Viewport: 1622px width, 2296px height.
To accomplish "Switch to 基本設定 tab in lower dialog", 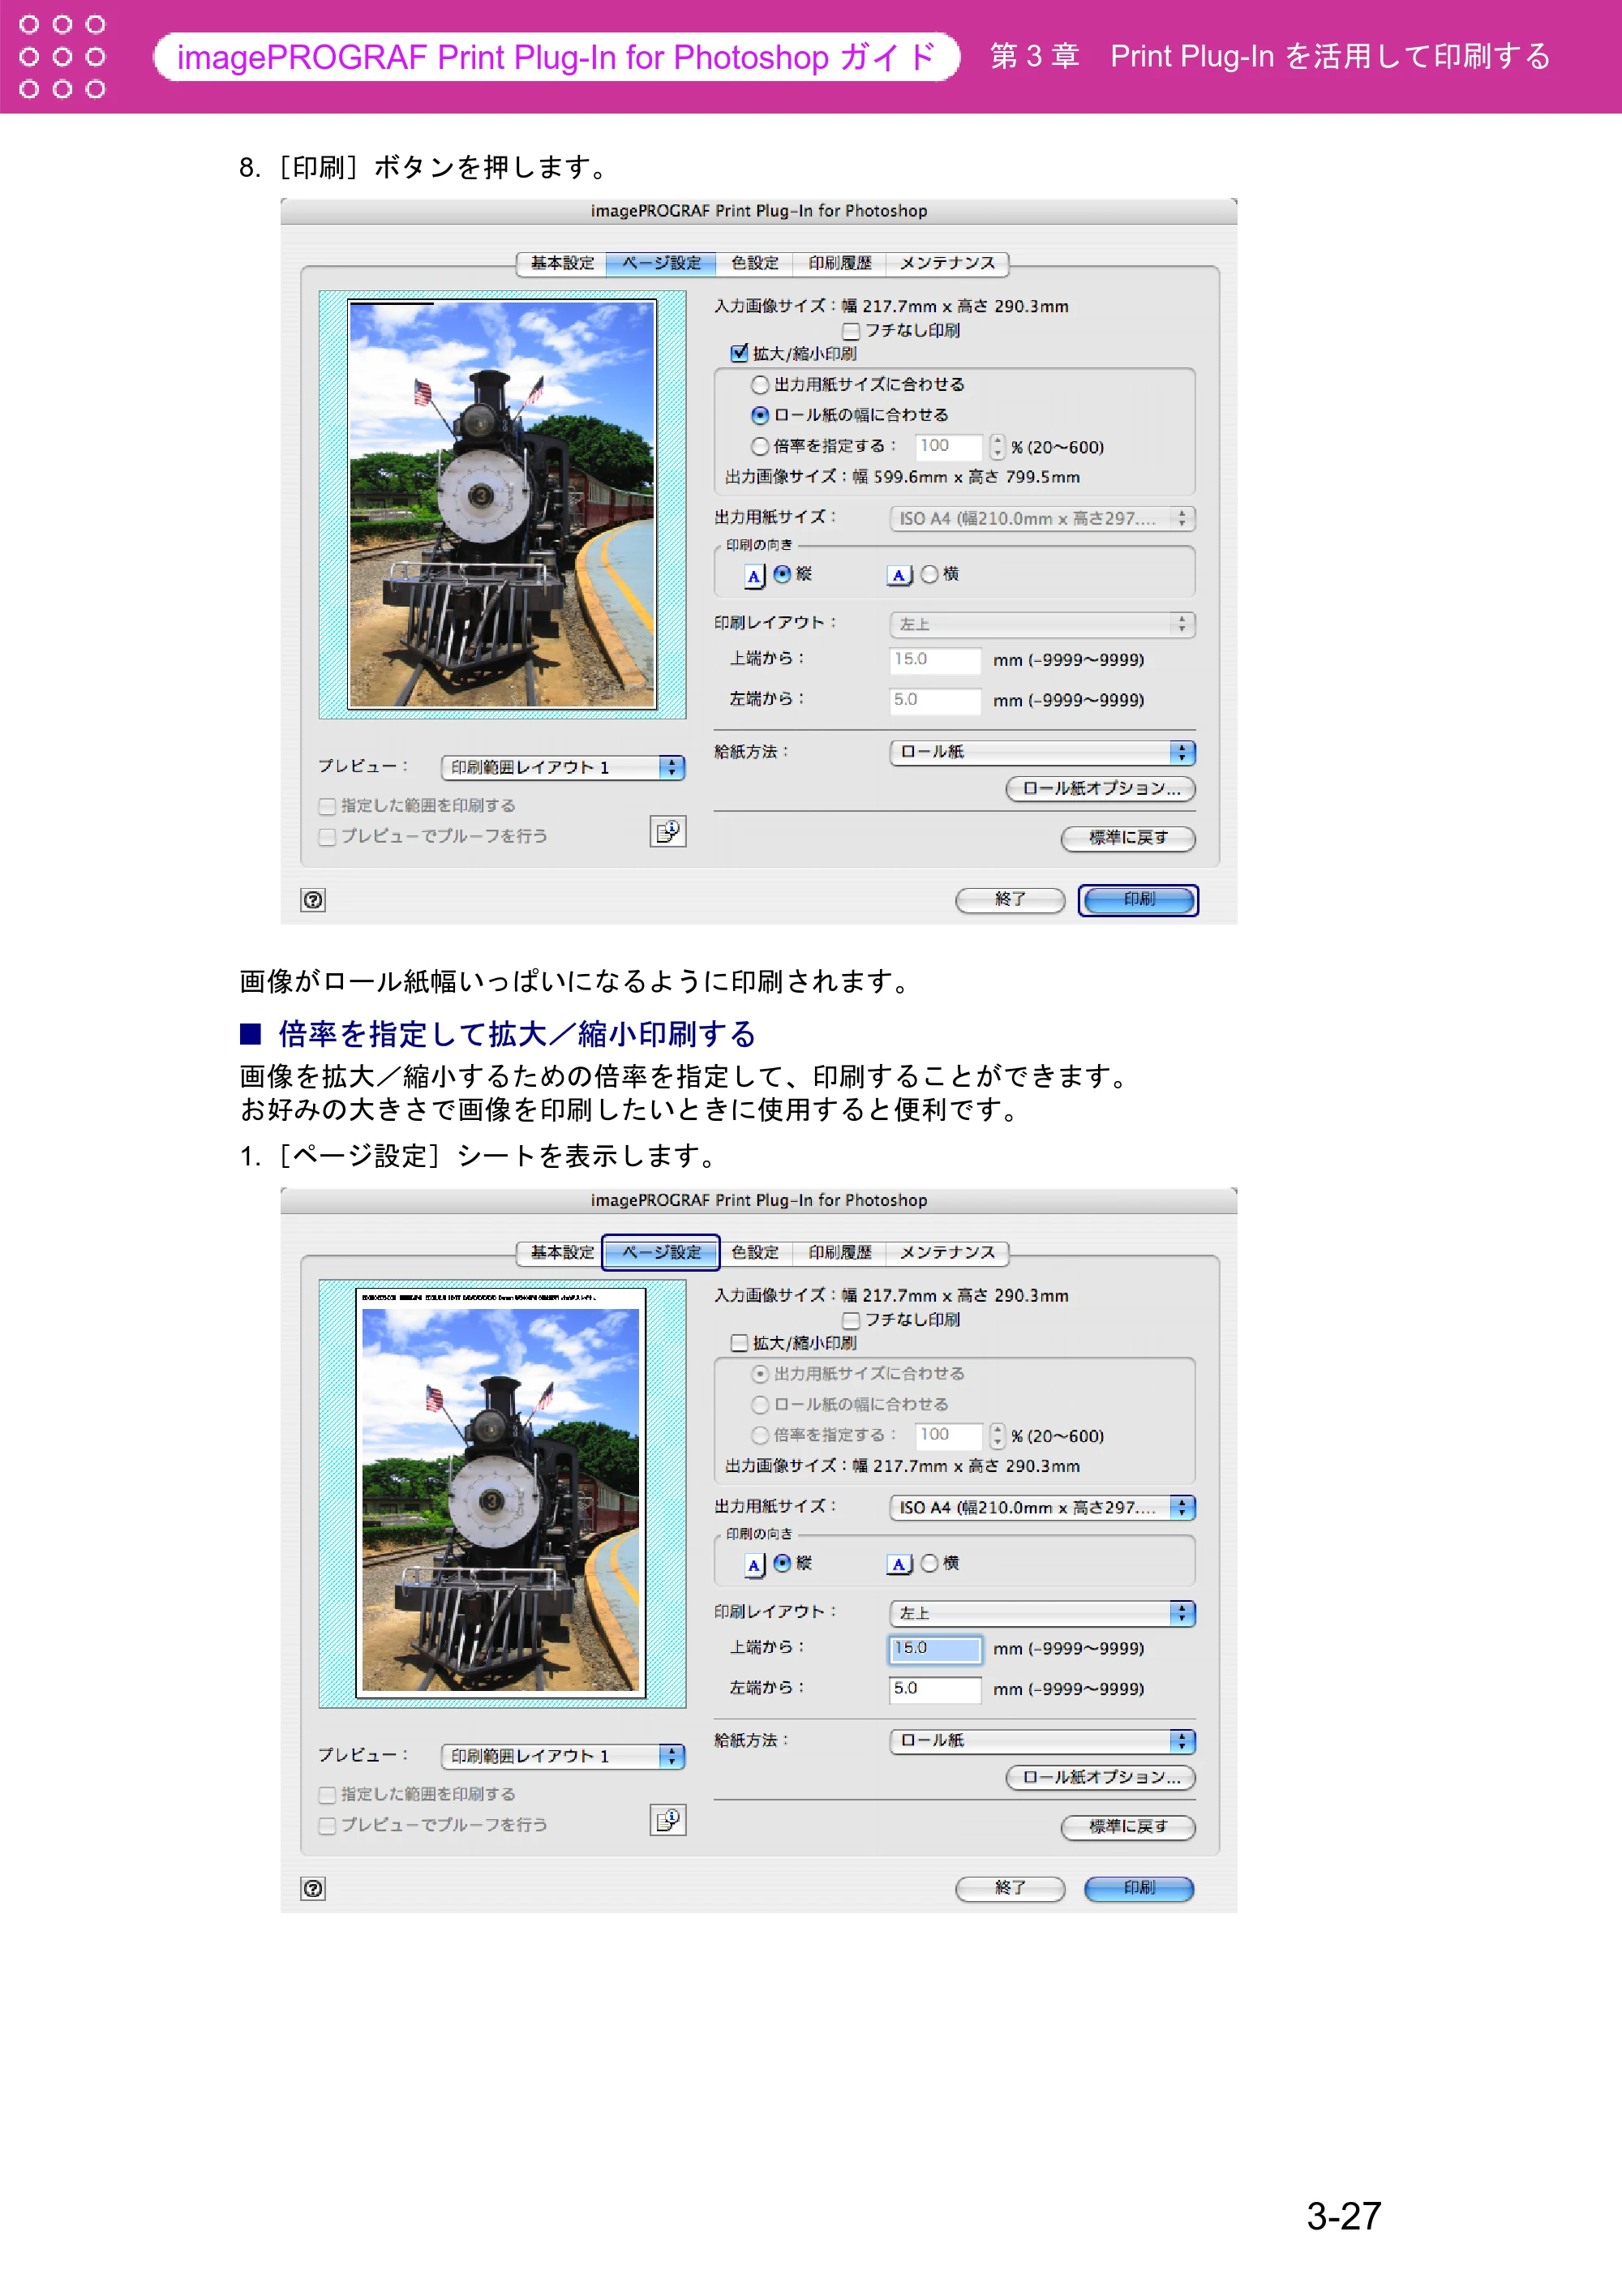I will [562, 1252].
